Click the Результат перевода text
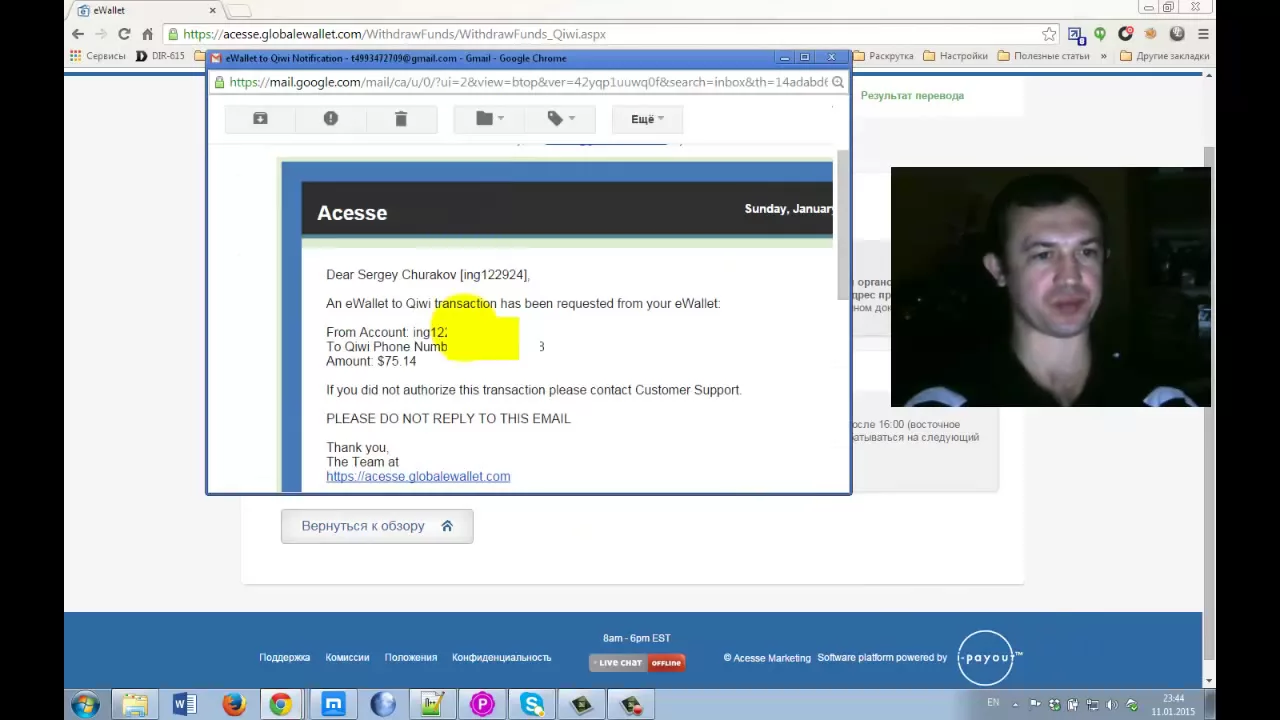Screen dimensions: 1280x720 (x=912, y=96)
